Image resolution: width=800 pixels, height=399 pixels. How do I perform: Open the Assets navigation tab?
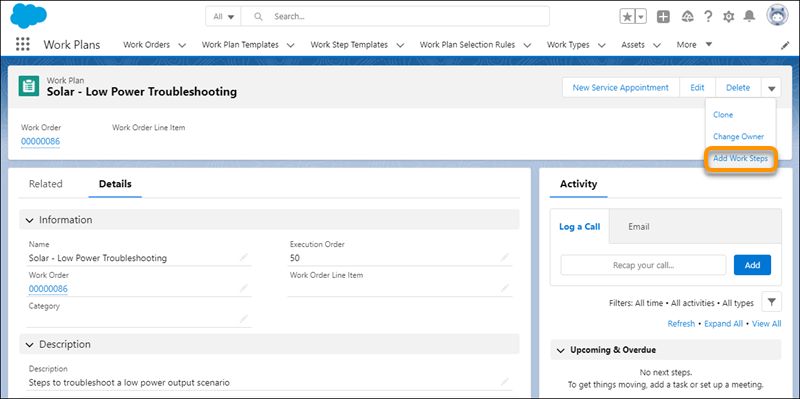[x=633, y=45]
